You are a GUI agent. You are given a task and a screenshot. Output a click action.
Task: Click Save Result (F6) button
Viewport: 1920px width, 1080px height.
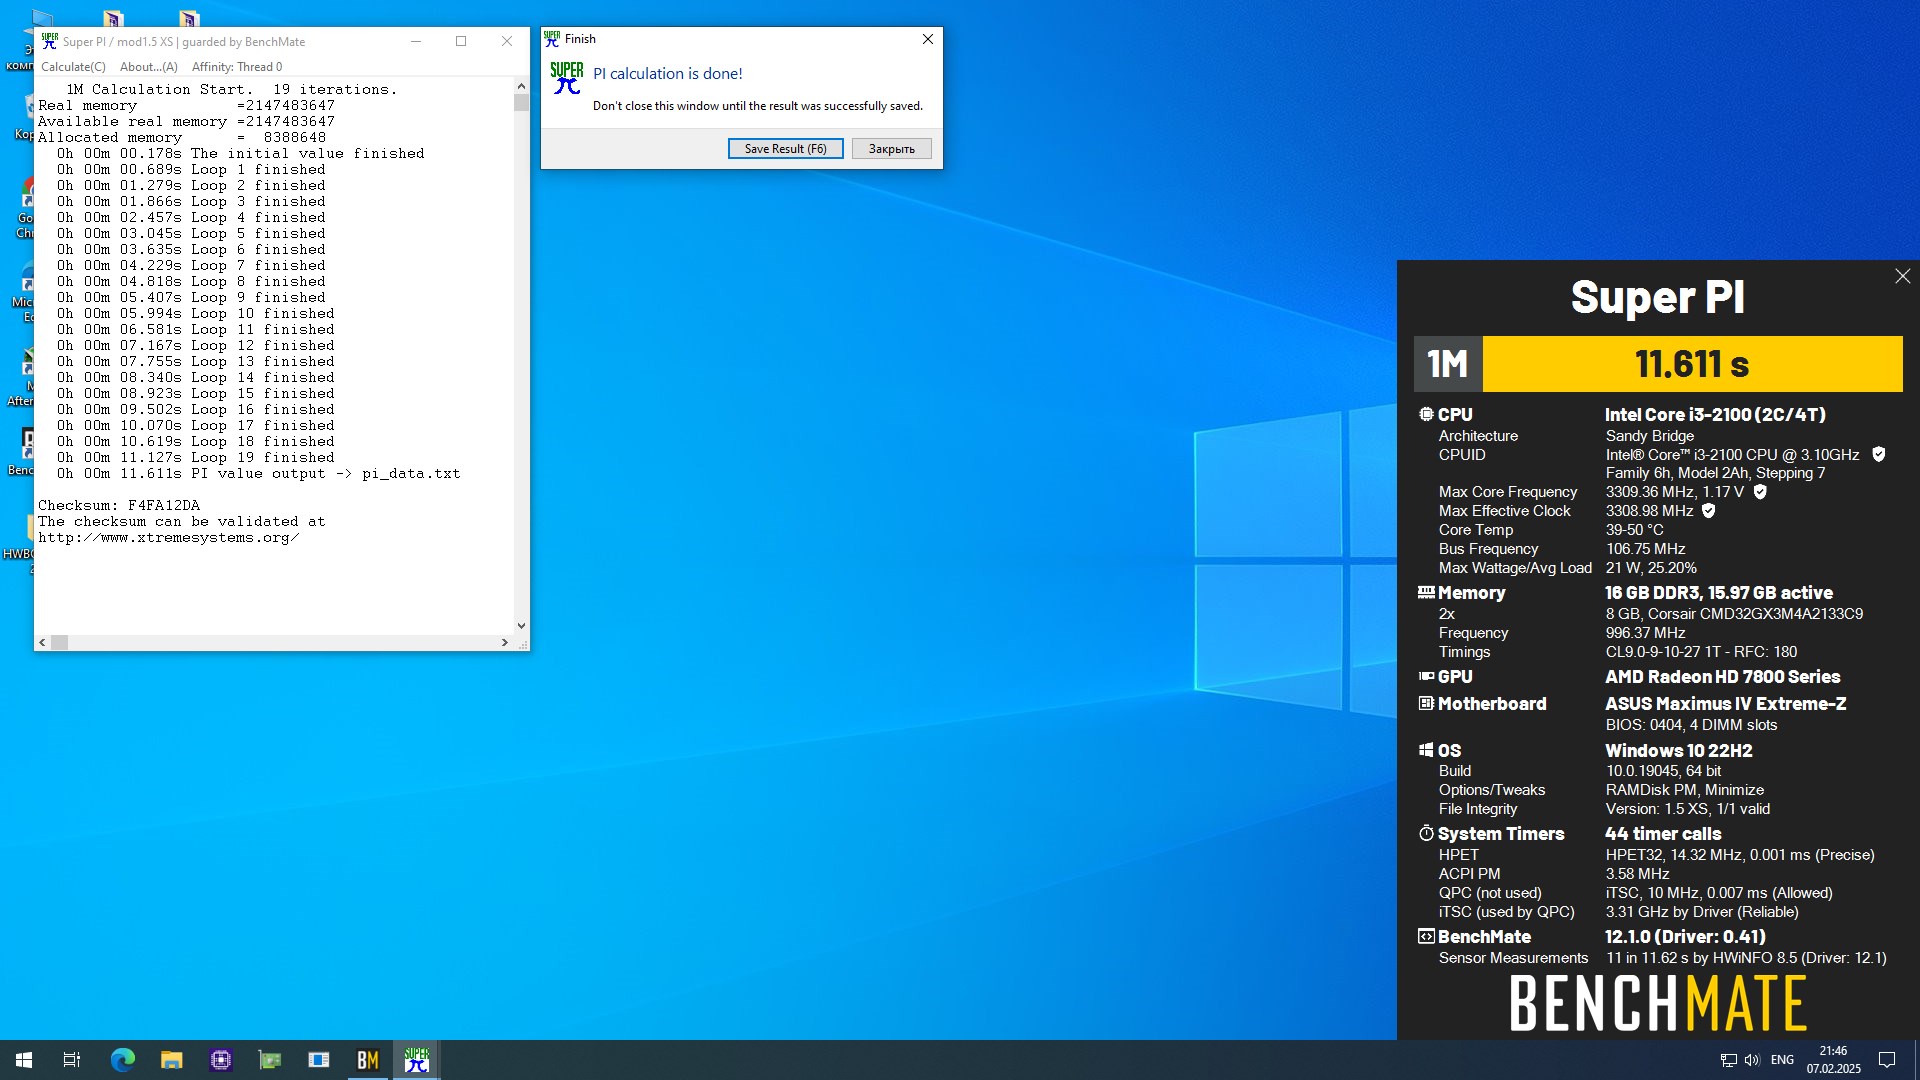[x=785, y=149]
